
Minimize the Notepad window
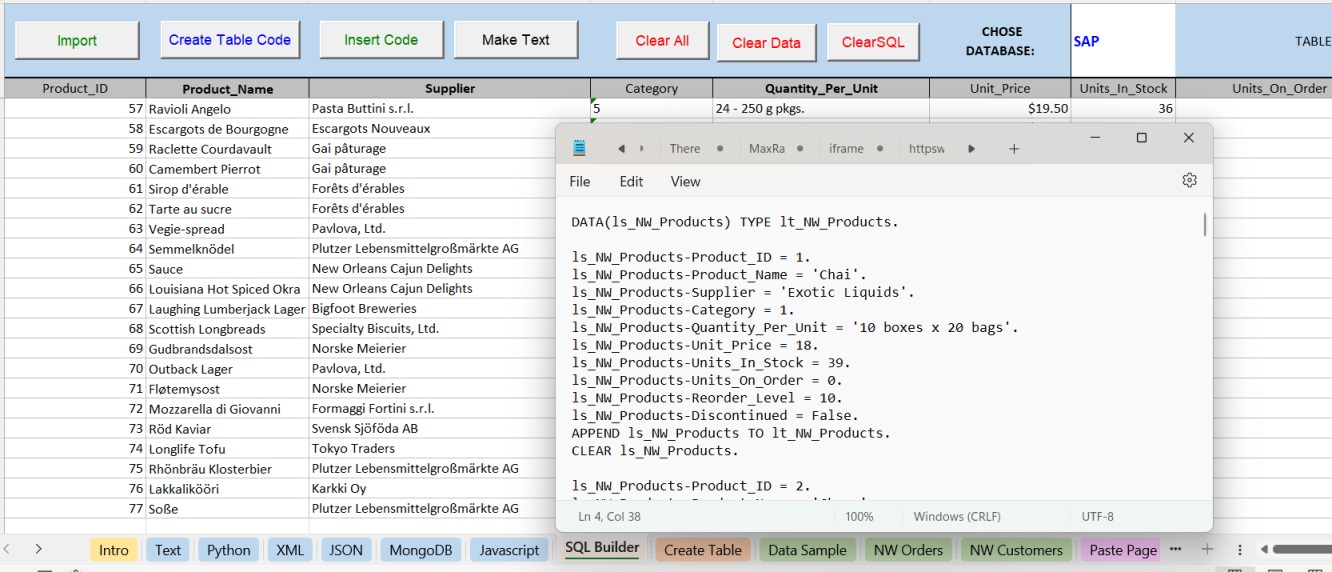pos(1095,138)
